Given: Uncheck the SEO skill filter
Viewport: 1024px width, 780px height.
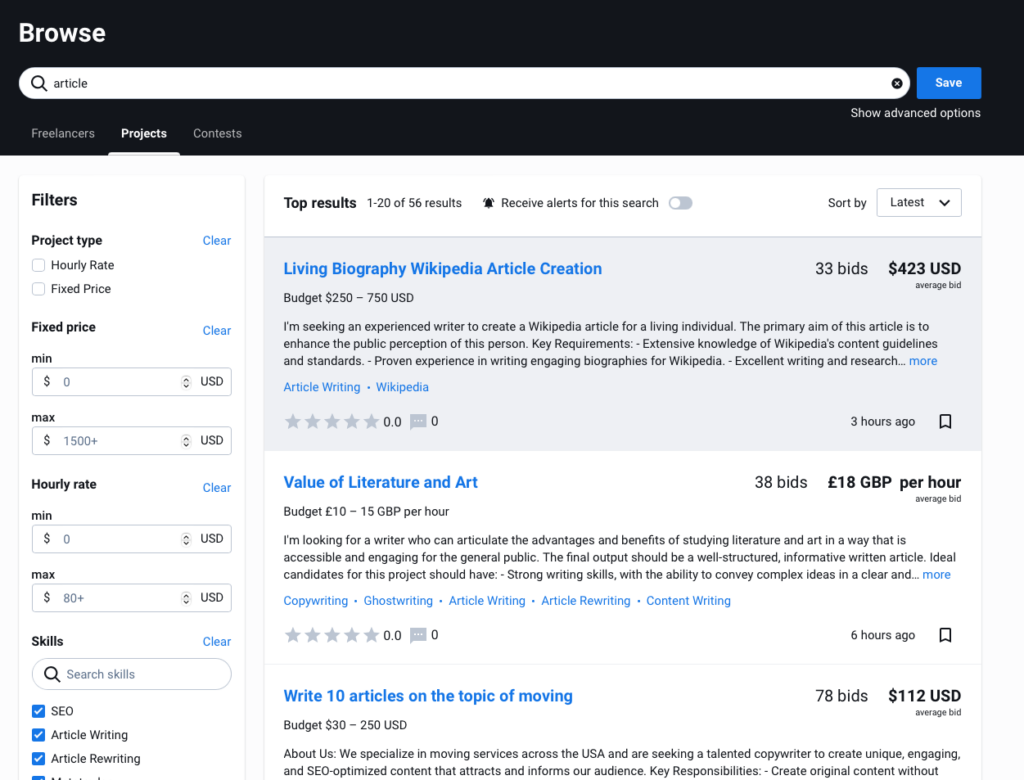Looking at the screenshot, I should tap(39, 711).
